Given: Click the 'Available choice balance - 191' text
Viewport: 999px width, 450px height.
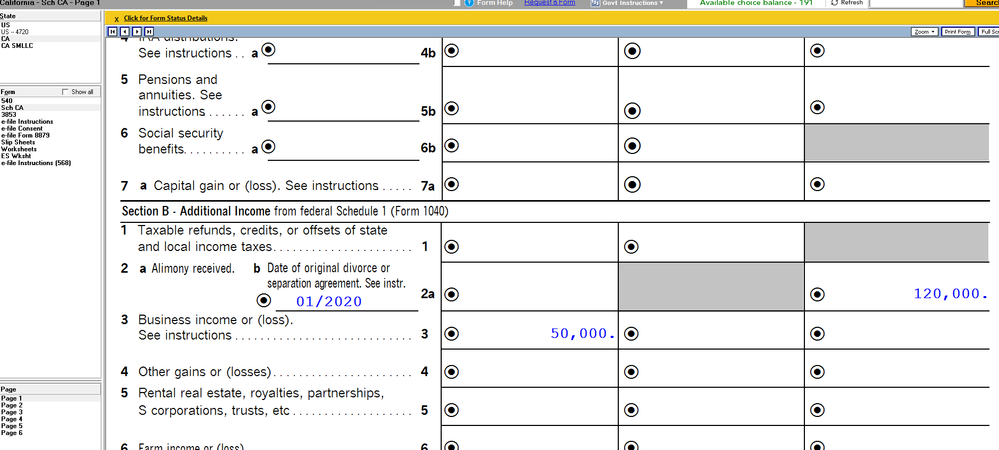Looking at the screenshot, I should point(756,3).
